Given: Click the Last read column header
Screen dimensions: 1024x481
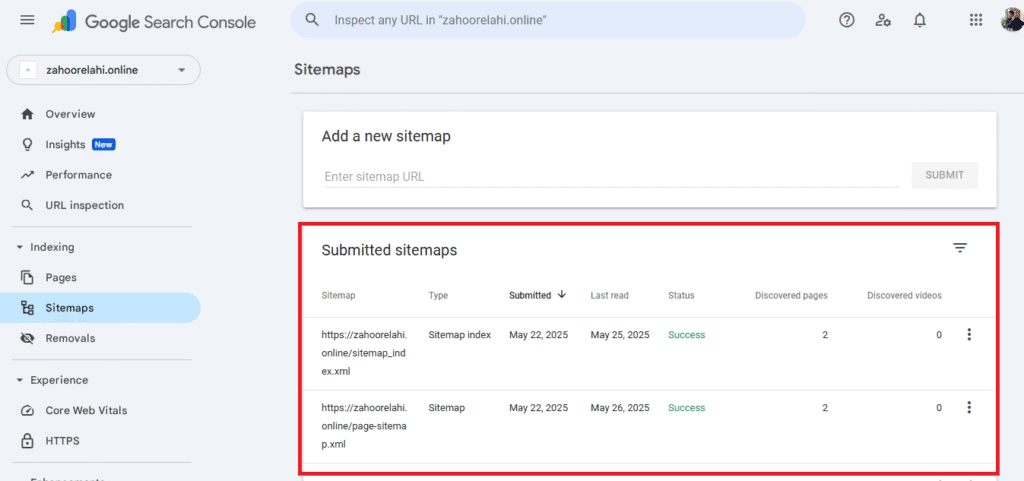Looking at the screenshot, I should click(609, 296).
